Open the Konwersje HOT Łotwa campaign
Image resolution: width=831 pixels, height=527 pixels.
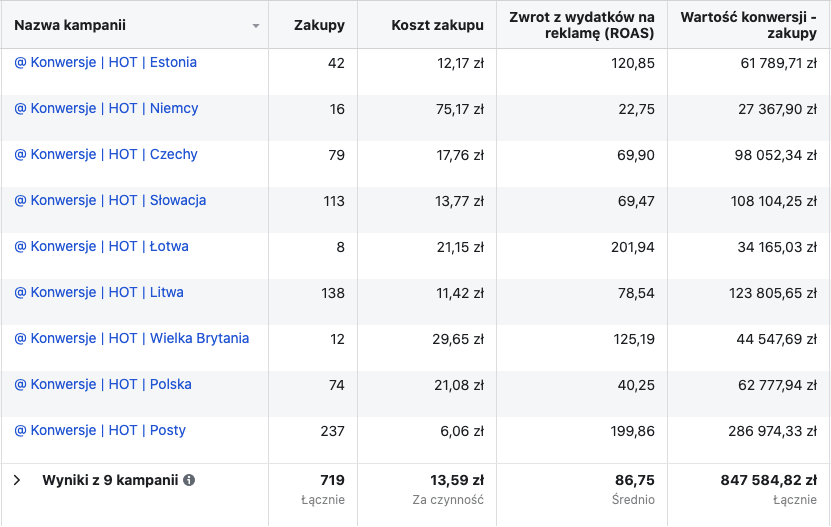pos(101,246)
